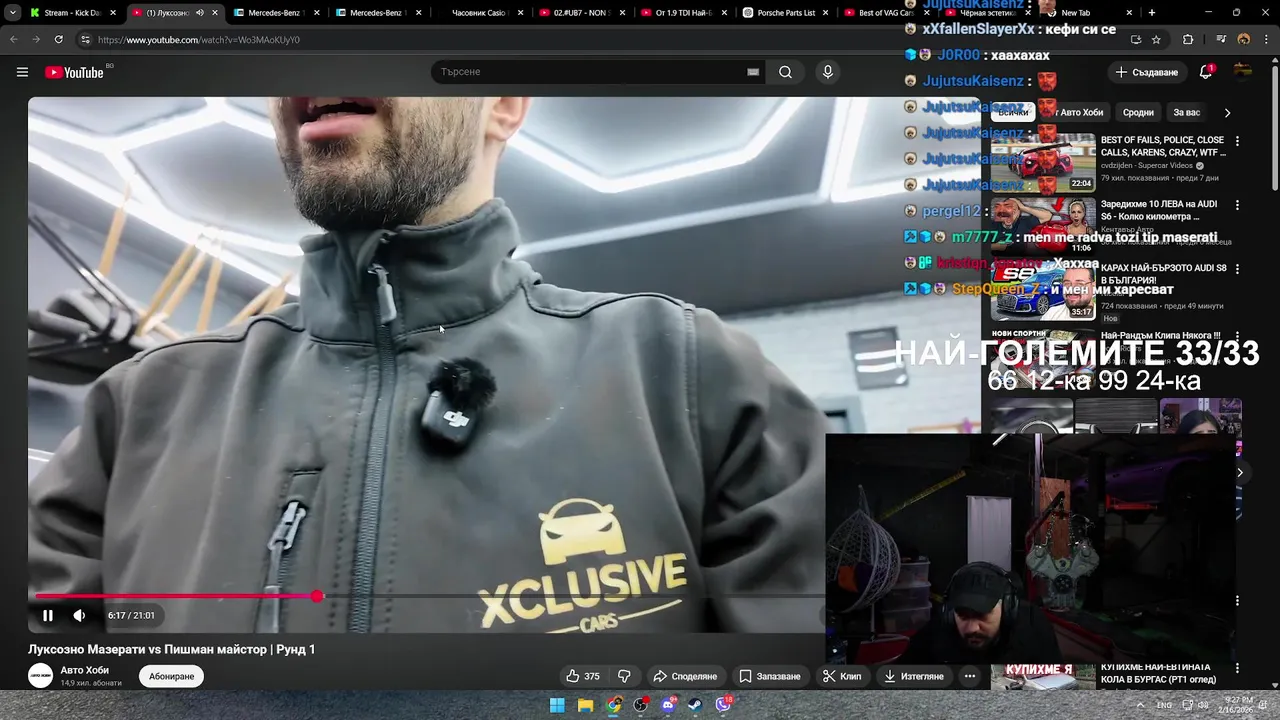
Task: Download the video via Изтегляне
Action: tap(914, 676)
